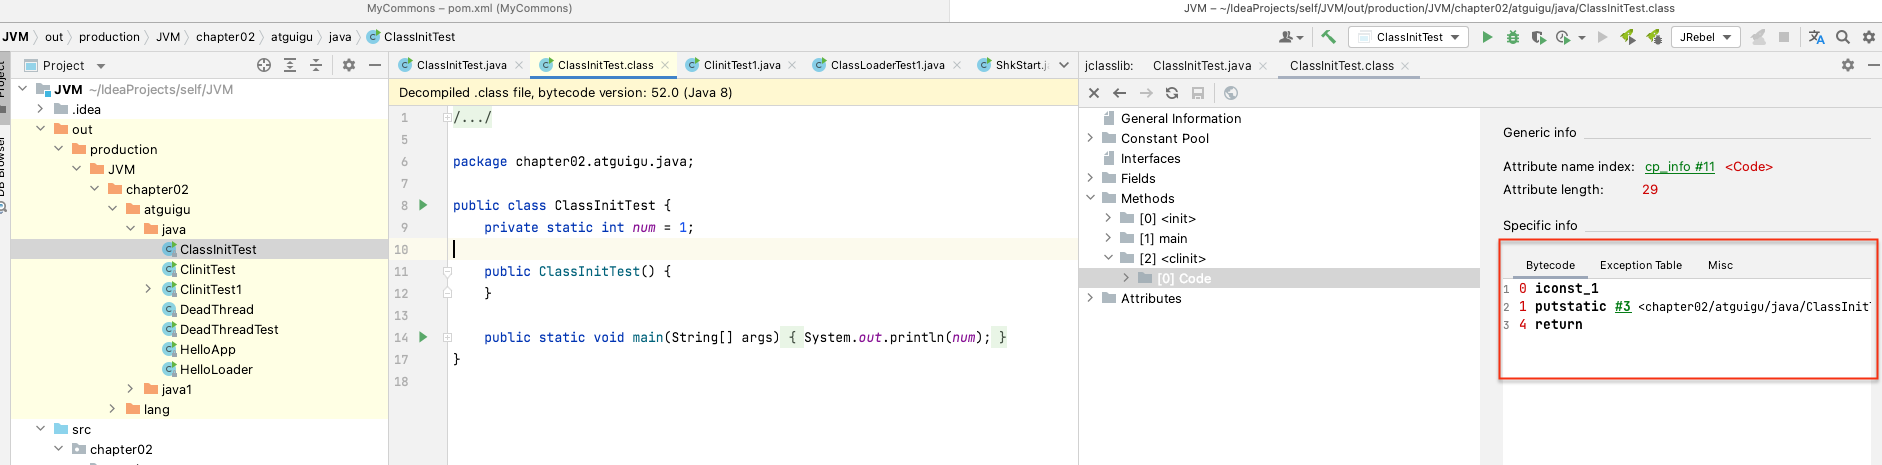Open profiler run options dropdown arrow

click(x=1582, y=38)
